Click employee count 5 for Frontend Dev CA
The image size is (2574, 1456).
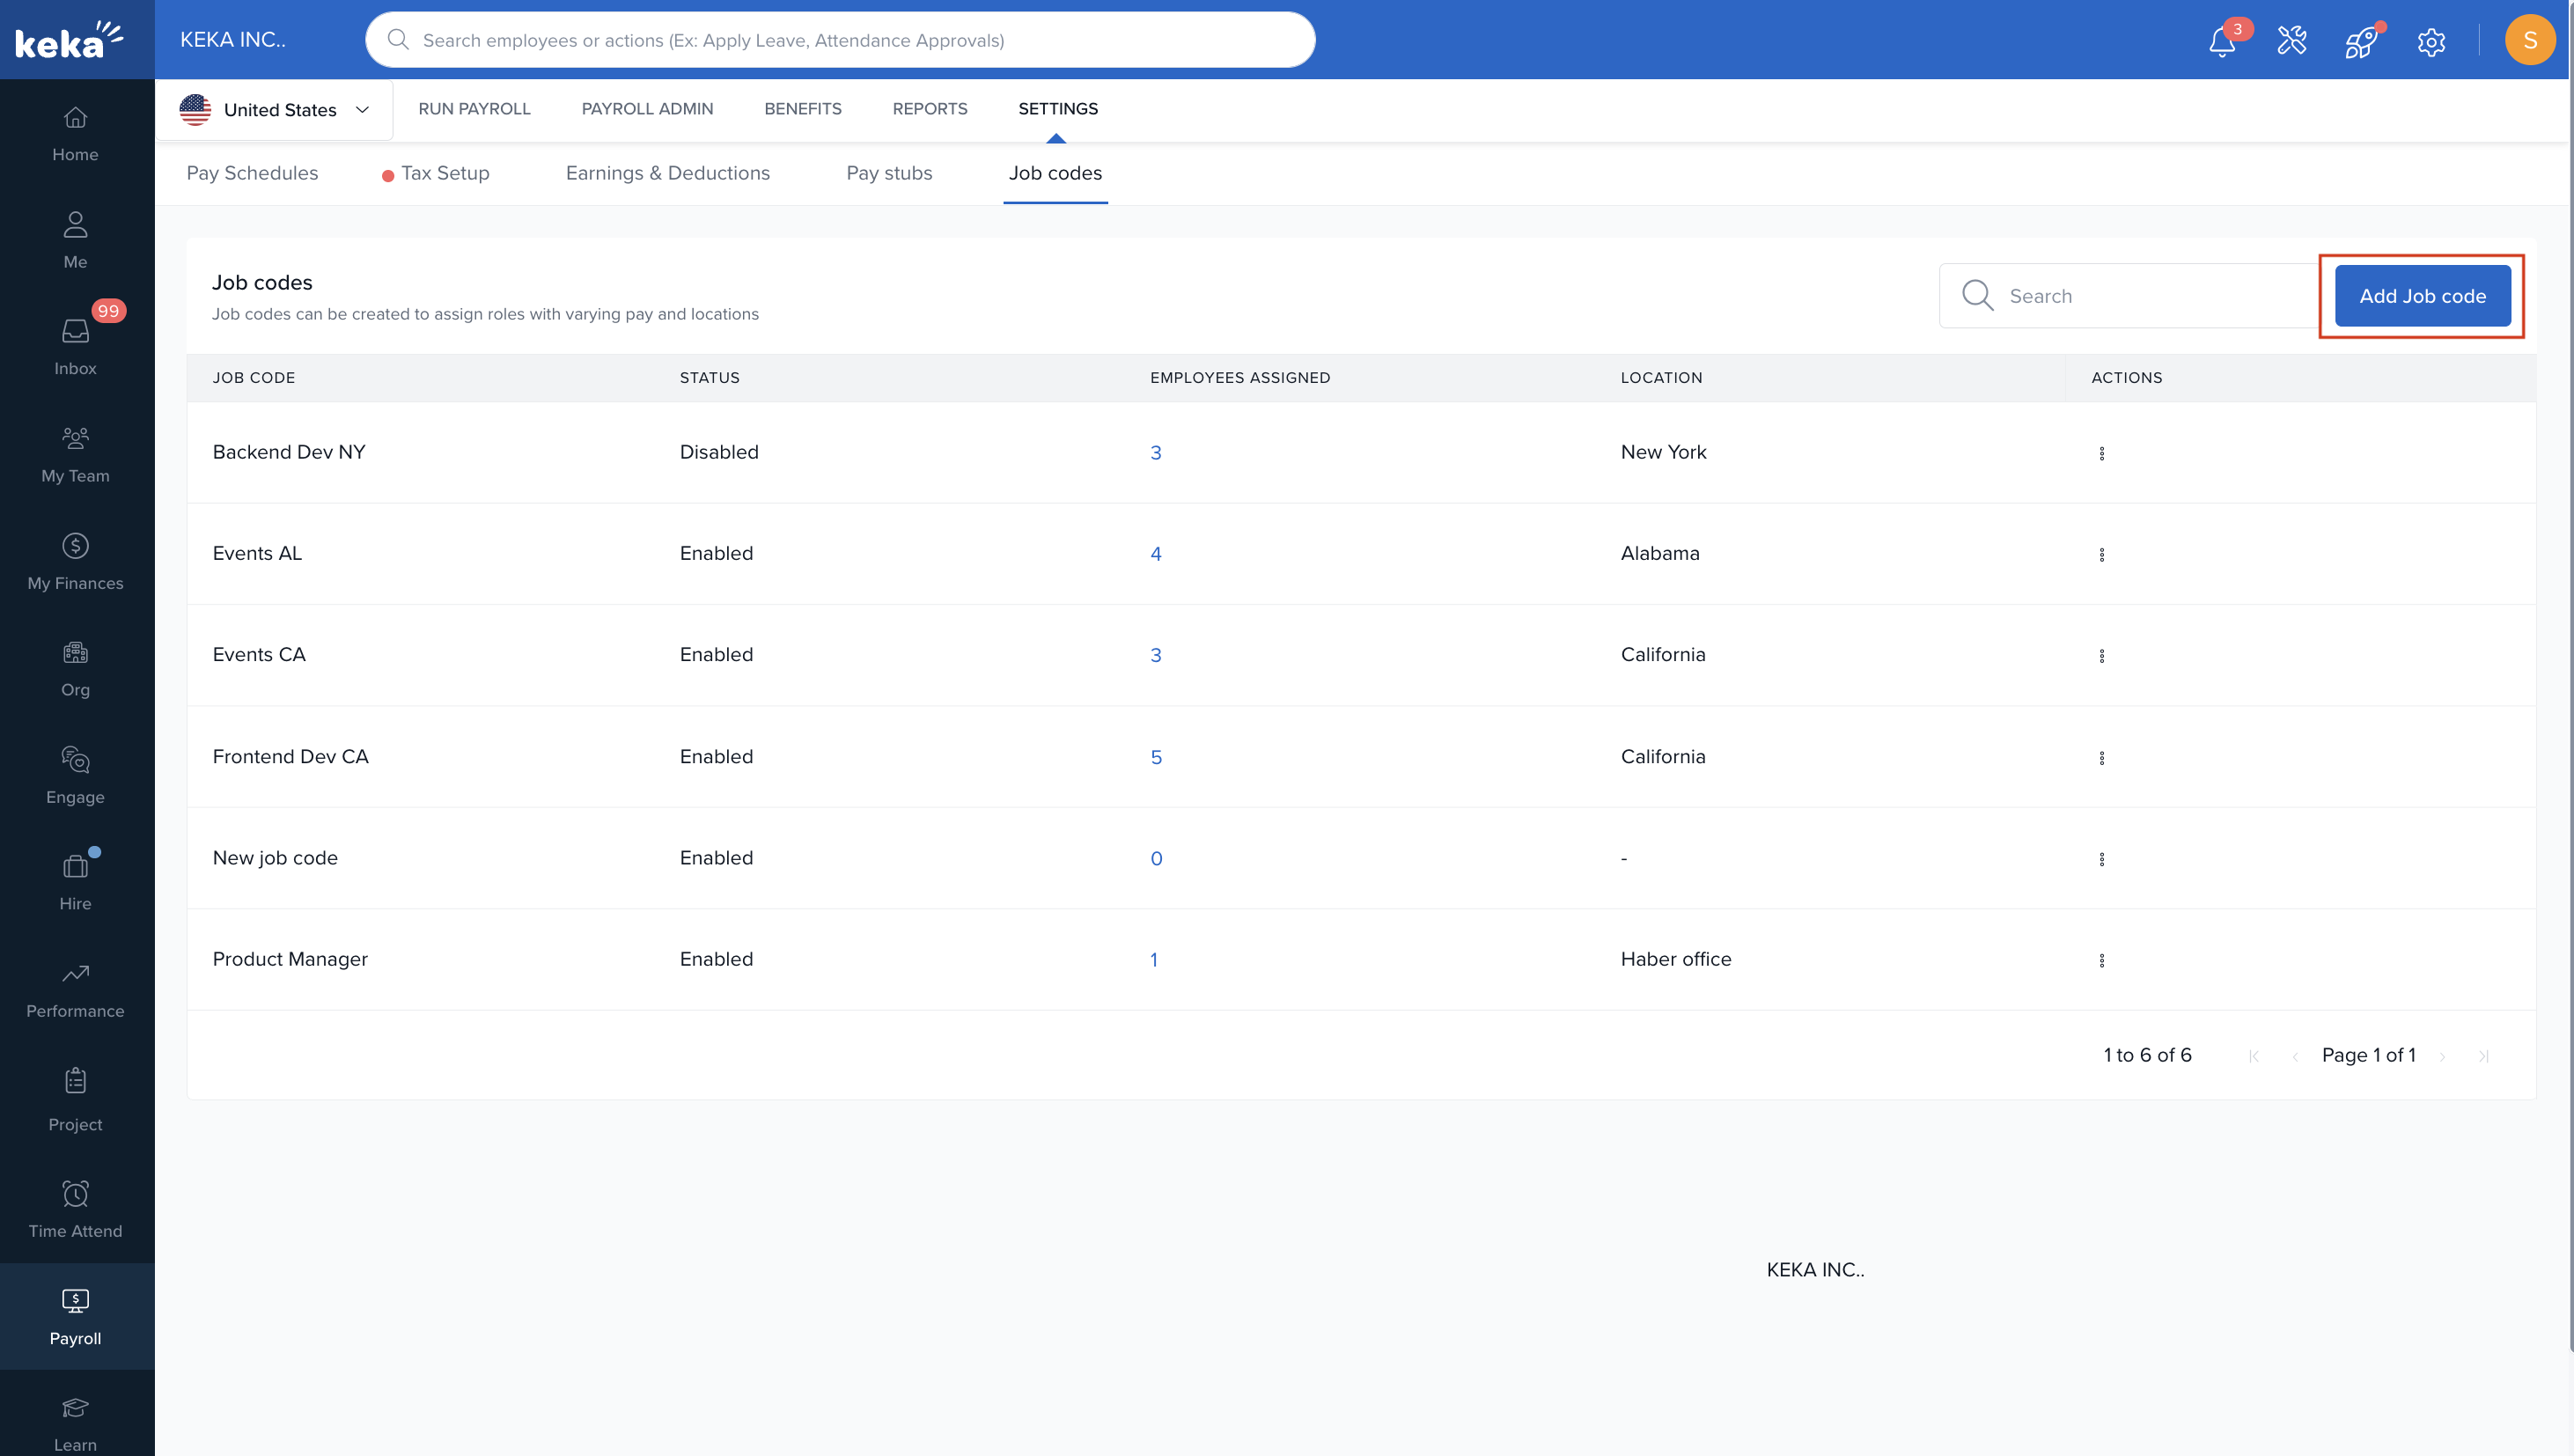(x=1155, y=757)
